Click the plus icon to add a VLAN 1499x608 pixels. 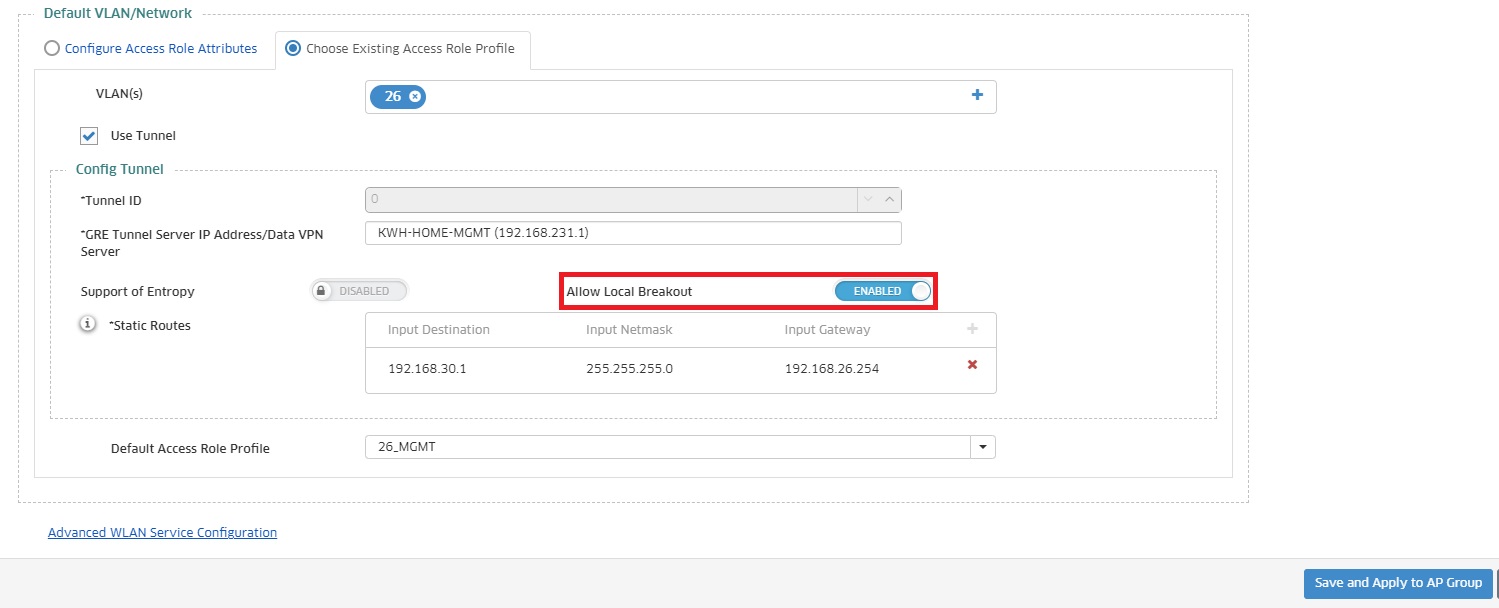[977, 95]
